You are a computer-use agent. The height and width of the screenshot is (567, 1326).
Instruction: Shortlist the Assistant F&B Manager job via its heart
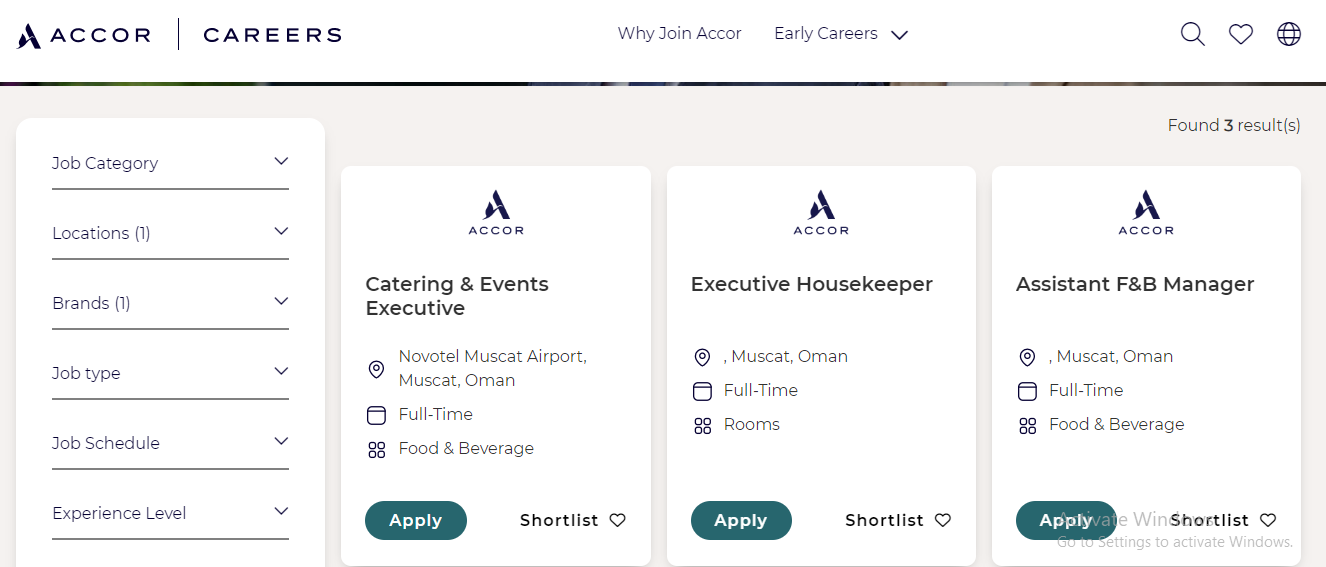(x=1268, y=520)
